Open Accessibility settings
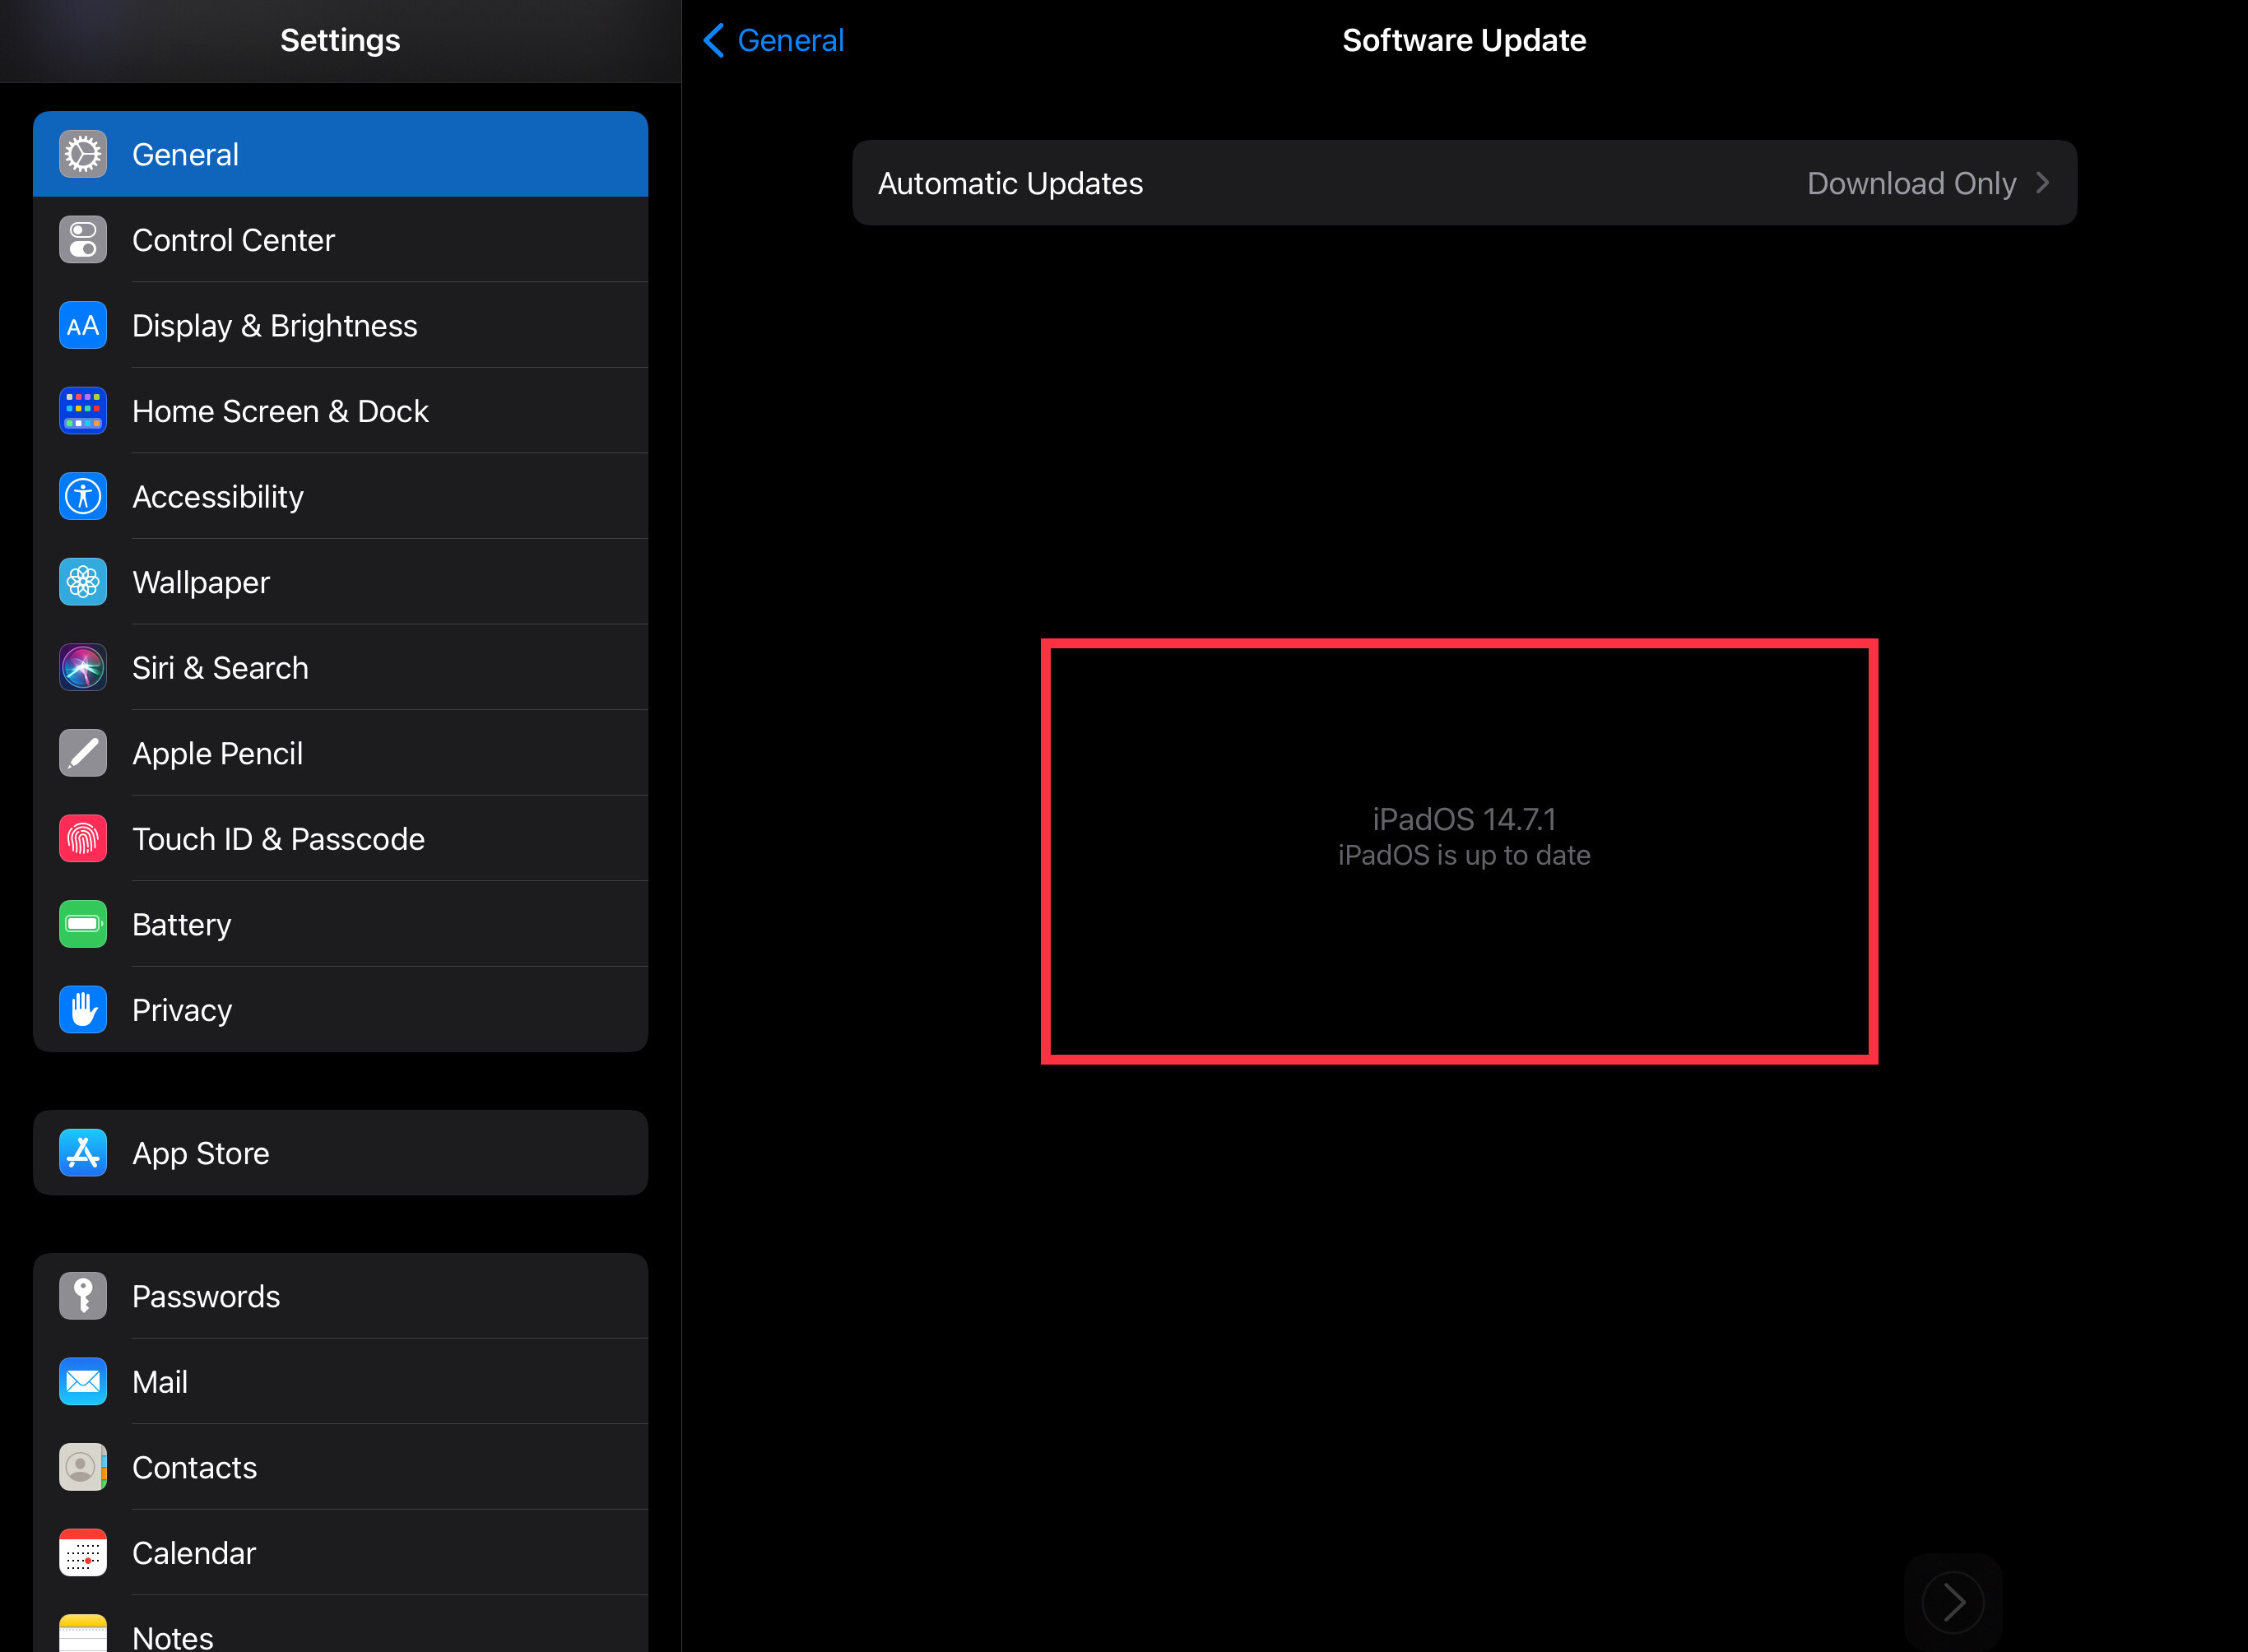Screen dimensions: 2248x1652 coord(340,497)
